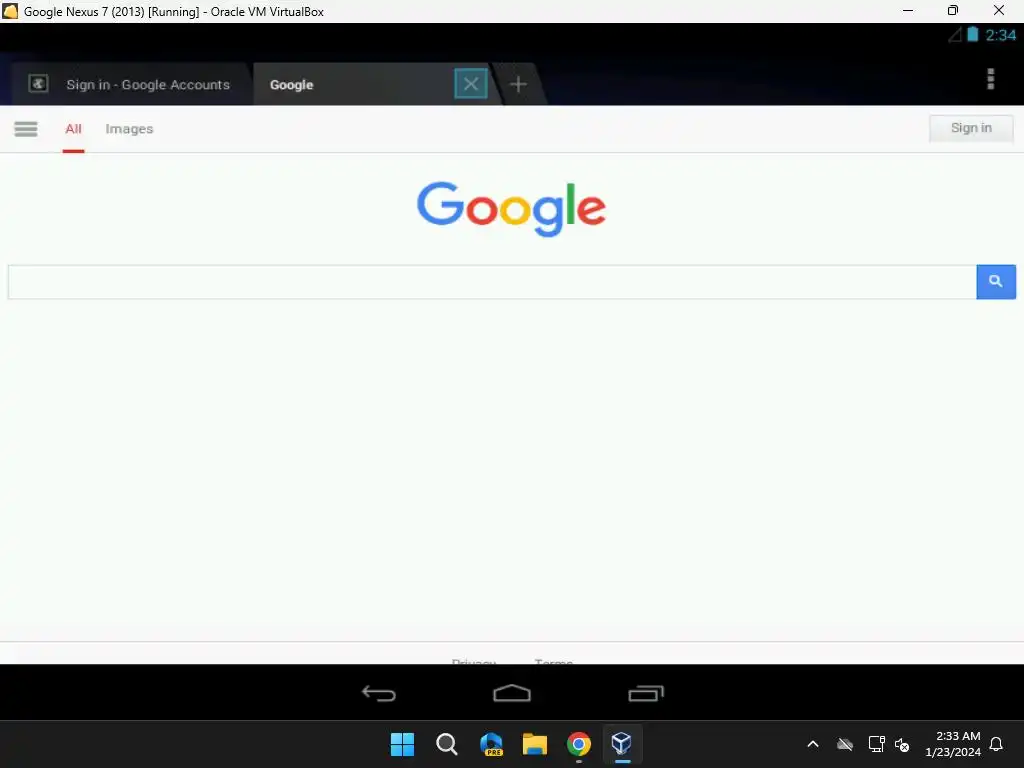Open Google Chrome from taskbar

[579, 744]
